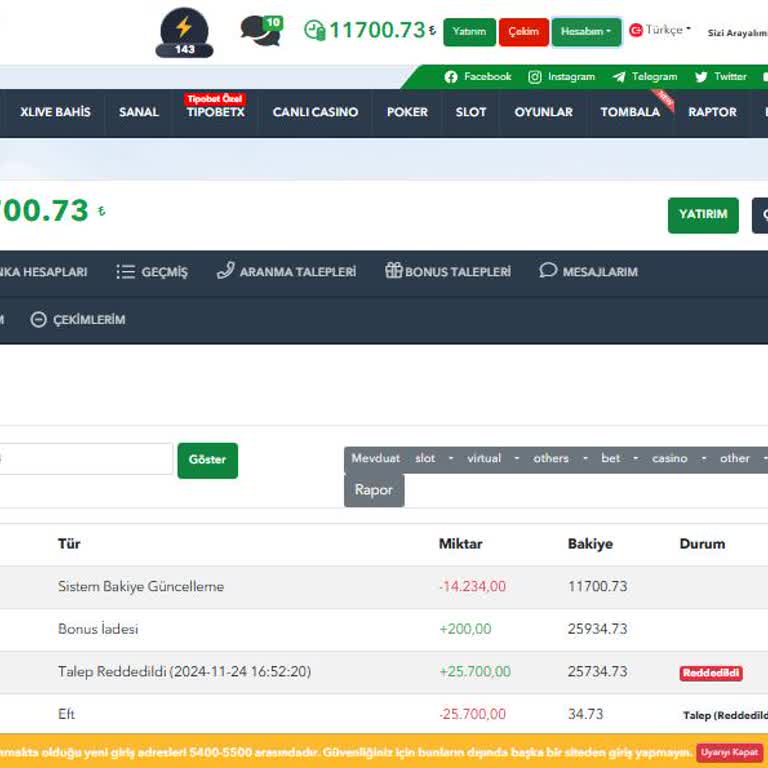Screen dimensions: 768x768
Task: Go to the Poker menu section
Action: (407, 112)
